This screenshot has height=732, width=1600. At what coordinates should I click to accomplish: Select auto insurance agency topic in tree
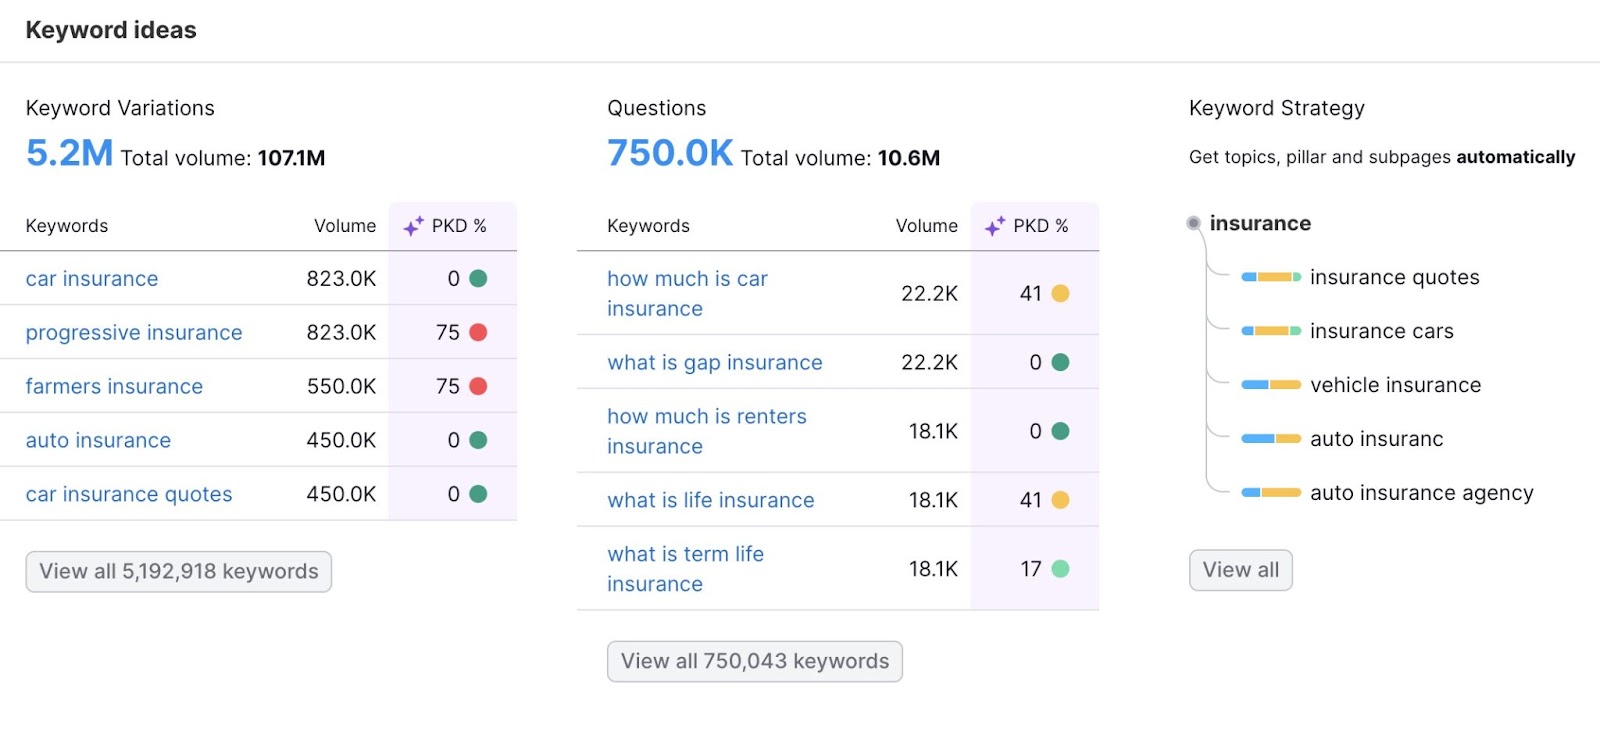1422,494
